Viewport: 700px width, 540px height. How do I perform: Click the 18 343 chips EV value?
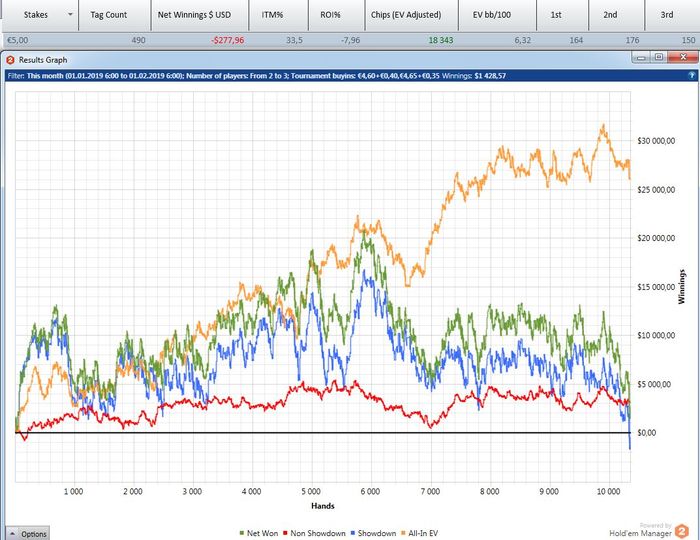[441, 40]
